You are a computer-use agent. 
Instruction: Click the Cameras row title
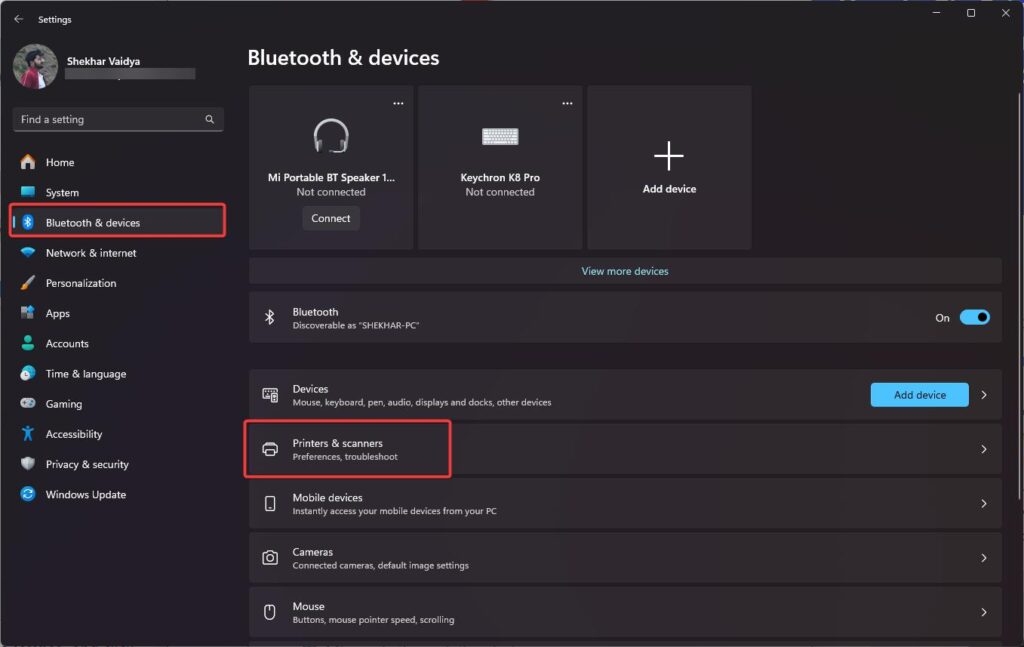click(x=313, y=552)
